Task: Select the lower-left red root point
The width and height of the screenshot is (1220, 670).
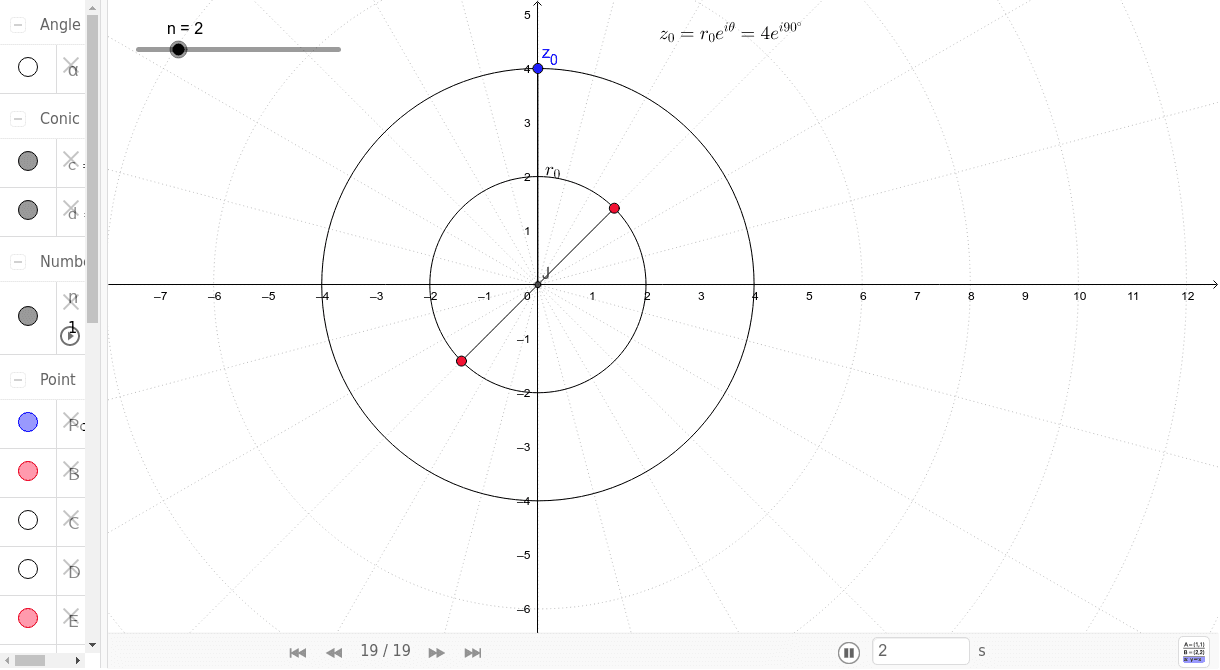Action: (461, 361)
